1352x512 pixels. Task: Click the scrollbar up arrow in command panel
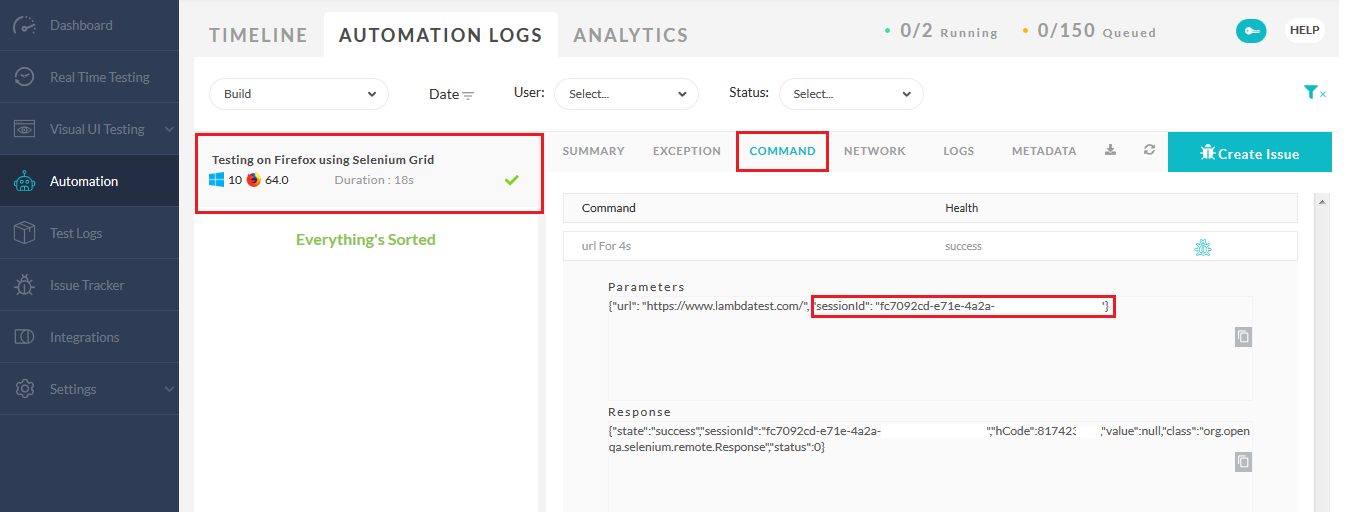[1324, 203]
